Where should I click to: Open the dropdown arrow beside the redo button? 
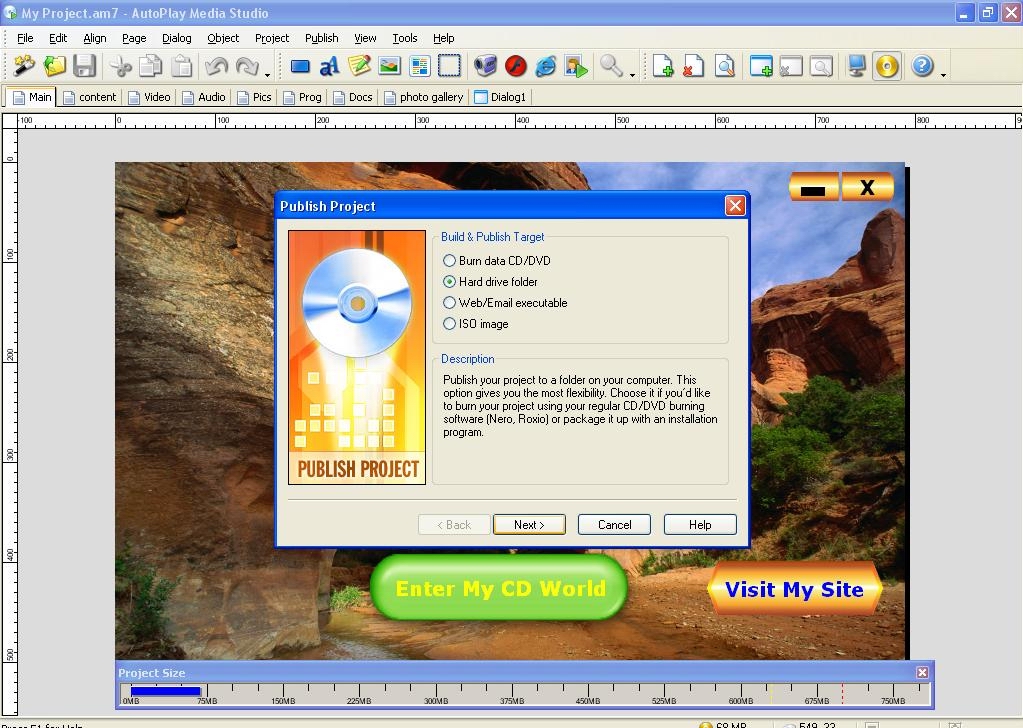click(267, 74)
